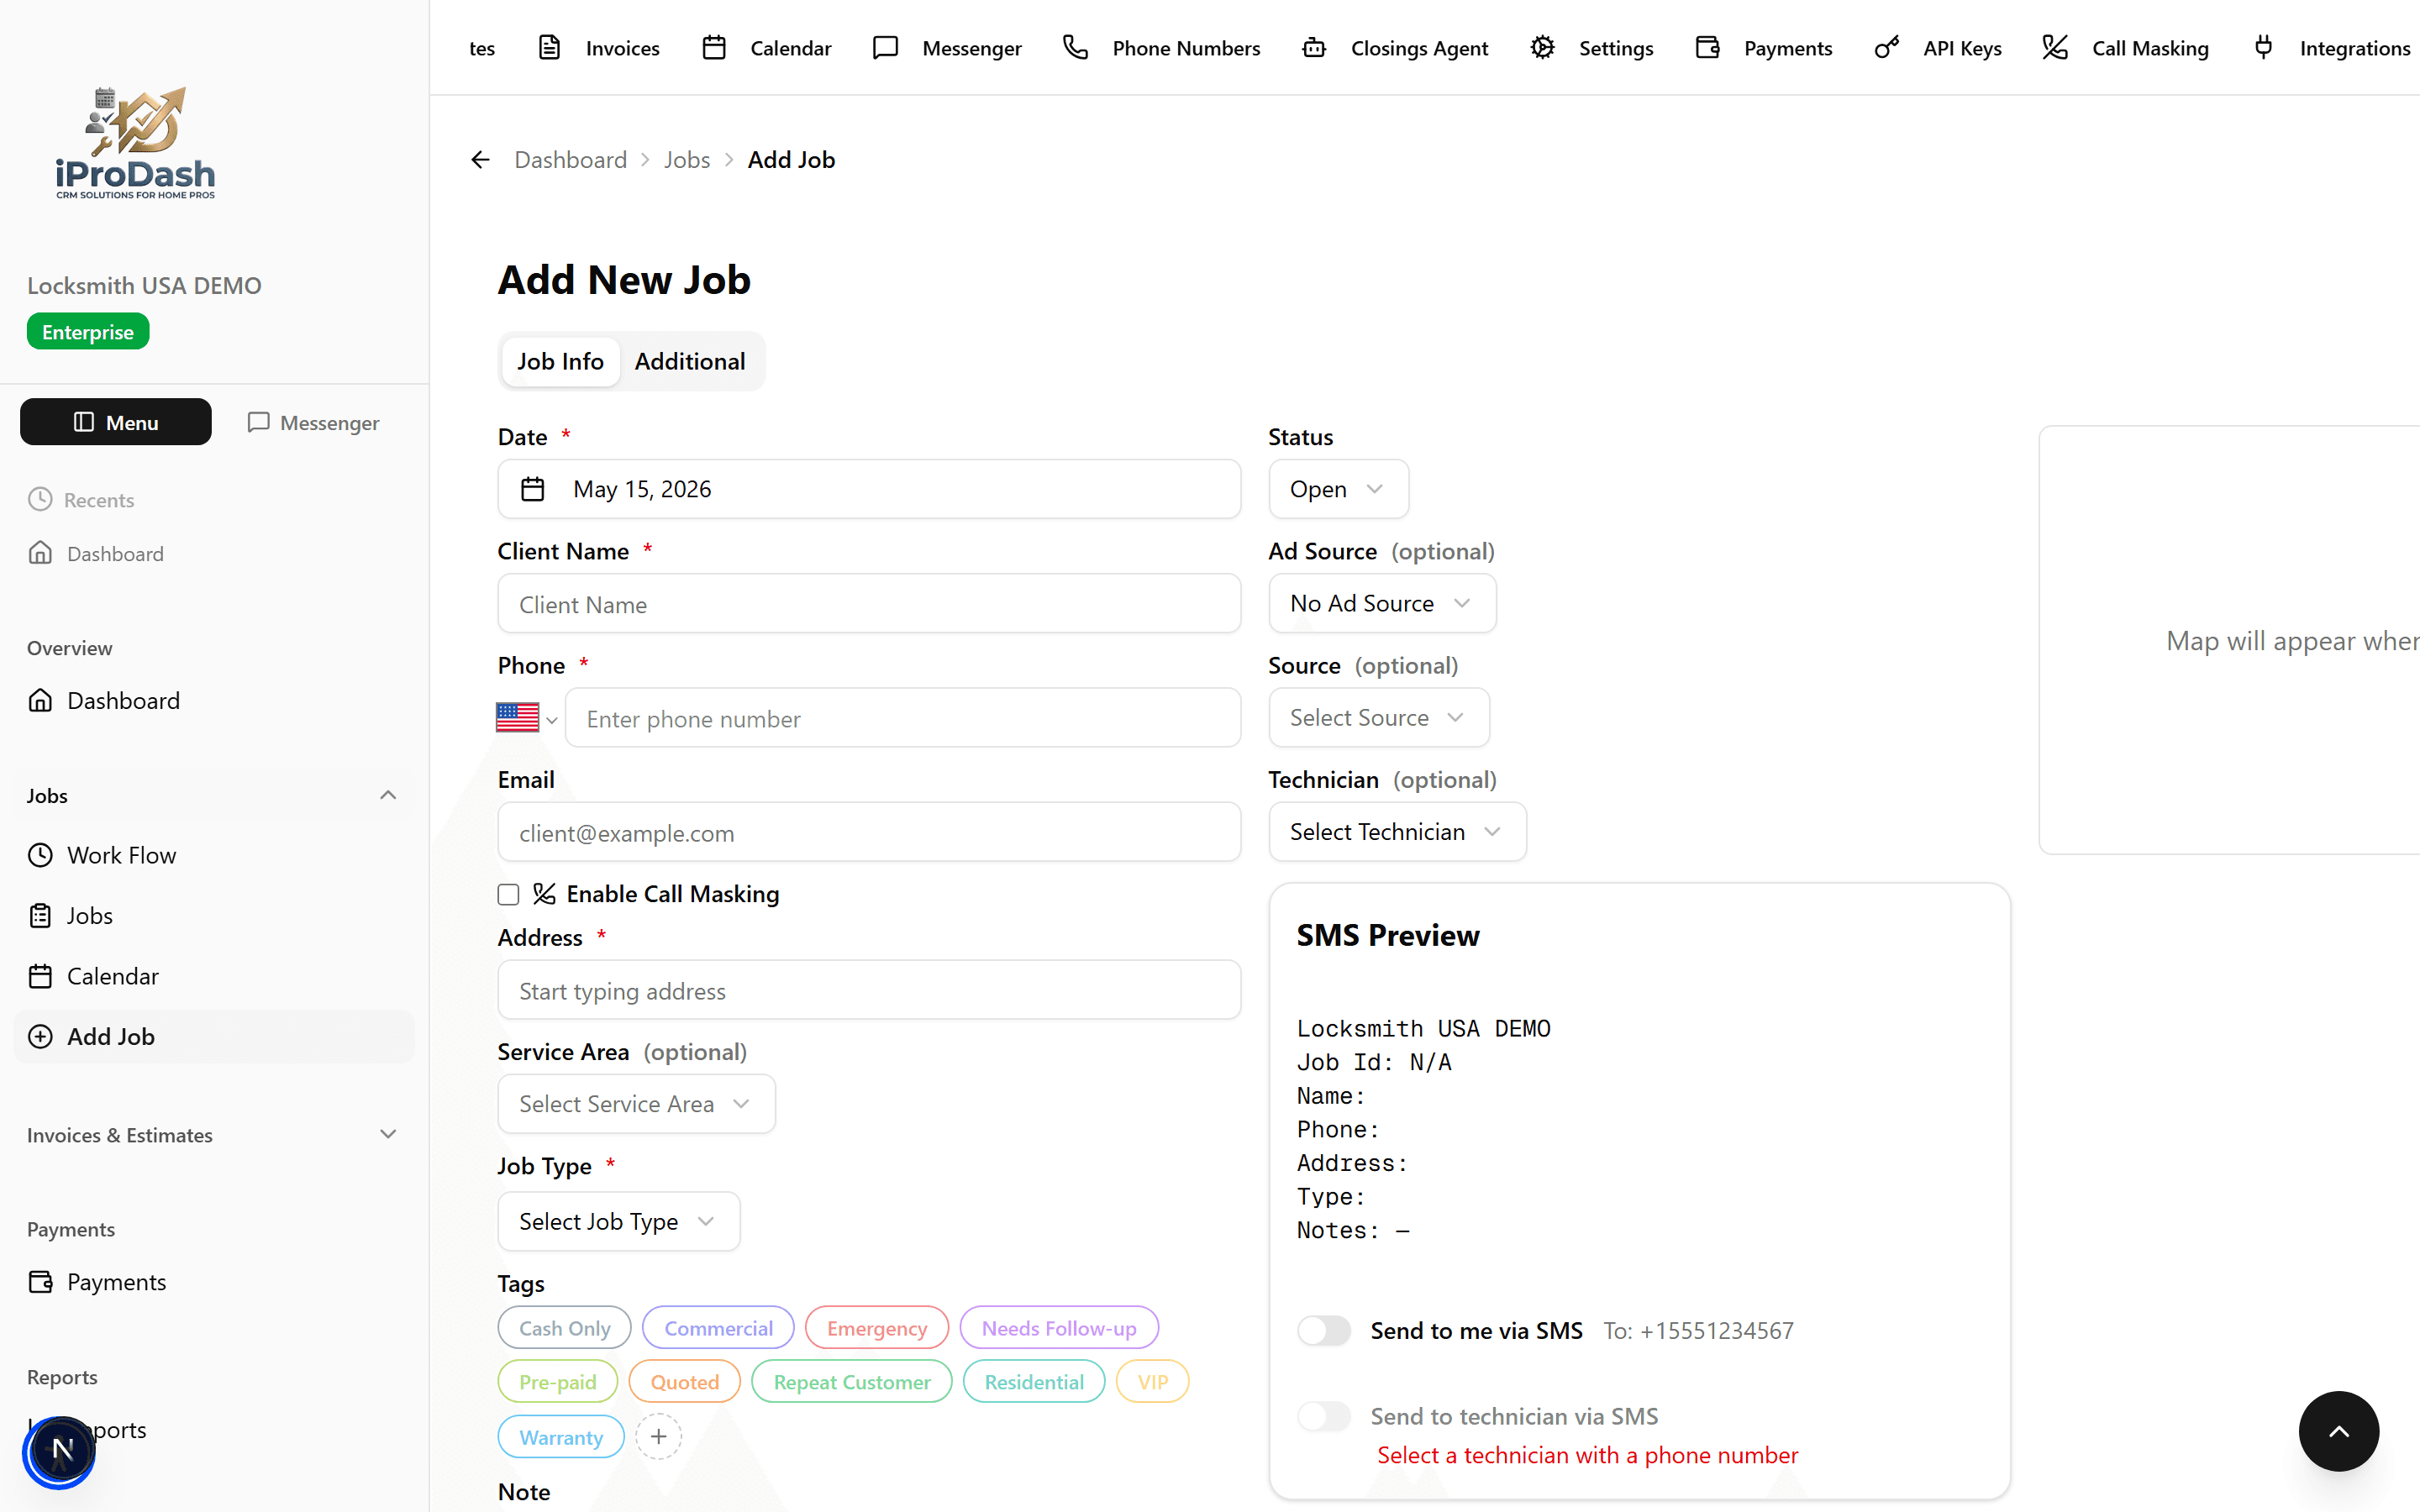
Task: Toggle Send to technician via SMS switch
Action: click(x=1323, y=1416)
